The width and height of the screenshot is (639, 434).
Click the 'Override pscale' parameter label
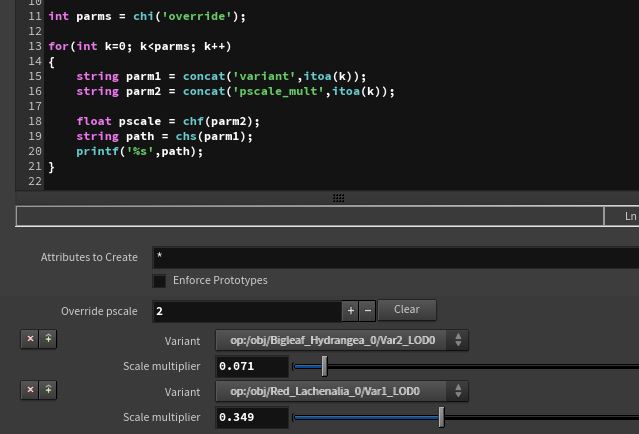pyautogui.click(x=99, y=311)
